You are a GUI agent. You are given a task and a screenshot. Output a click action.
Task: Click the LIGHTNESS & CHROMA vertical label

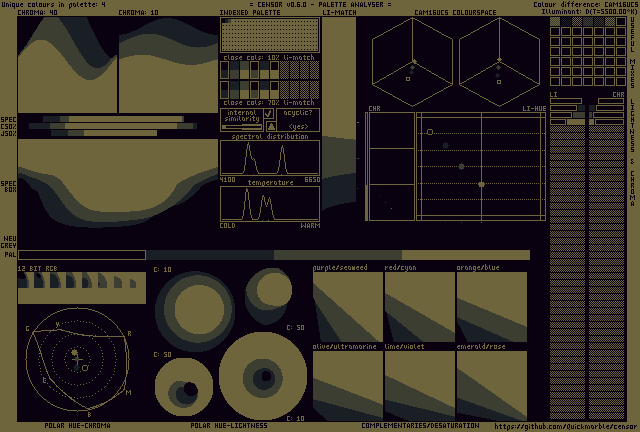tap(632, 152)
